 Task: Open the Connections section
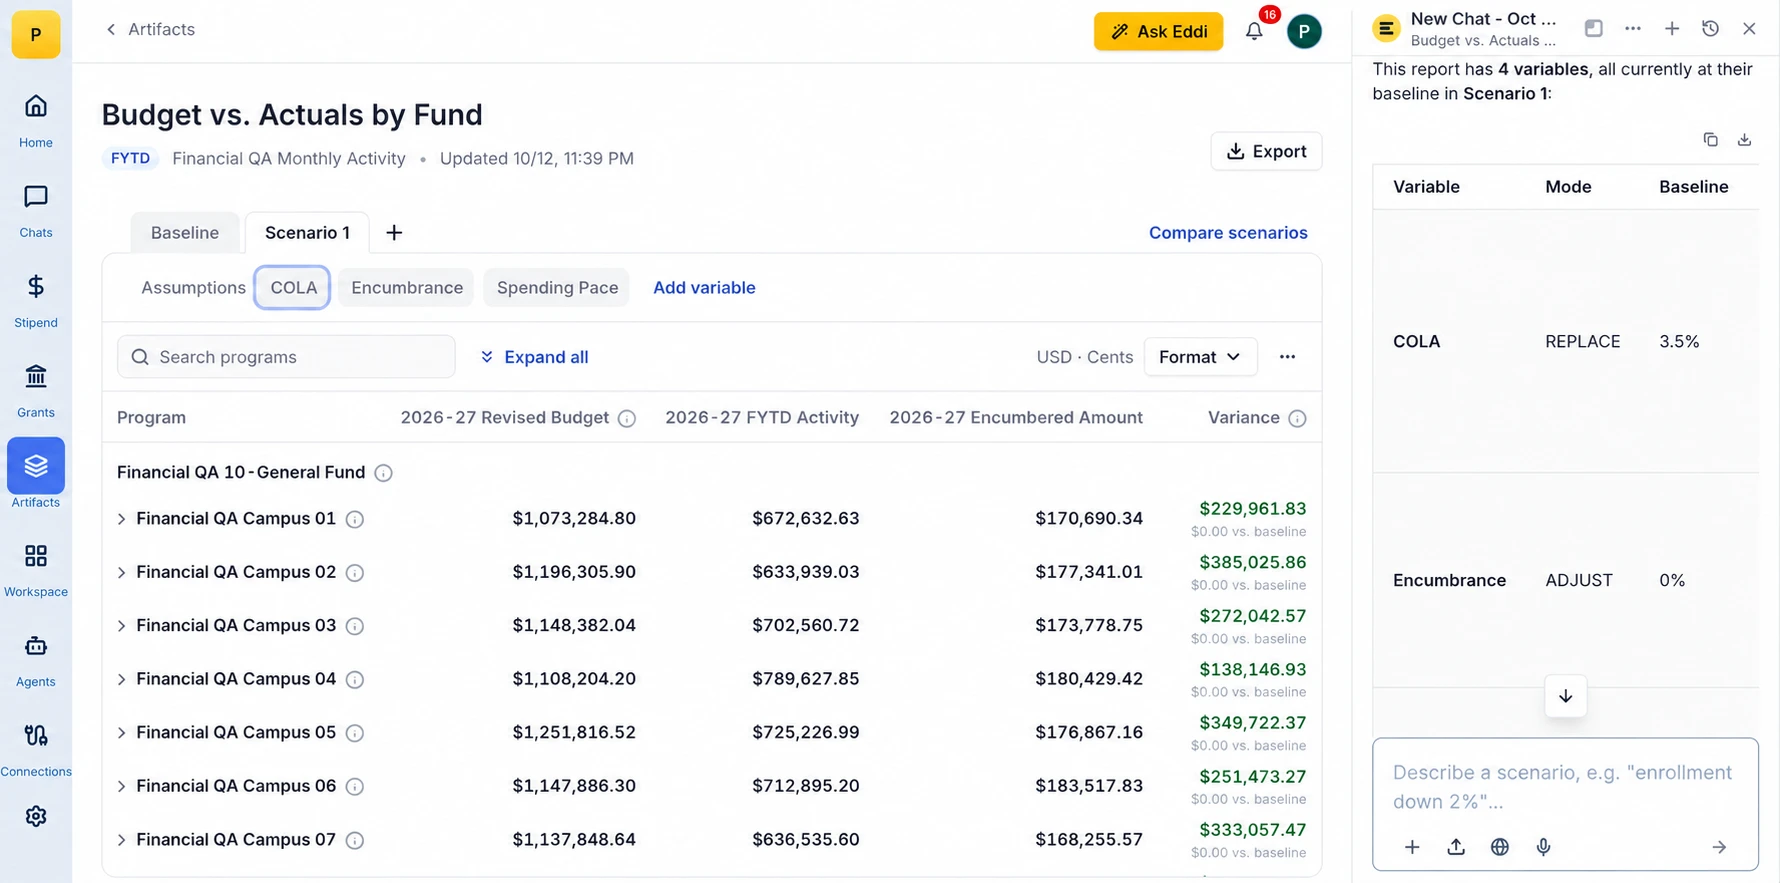pyautogui.click(x=36, y=750)
